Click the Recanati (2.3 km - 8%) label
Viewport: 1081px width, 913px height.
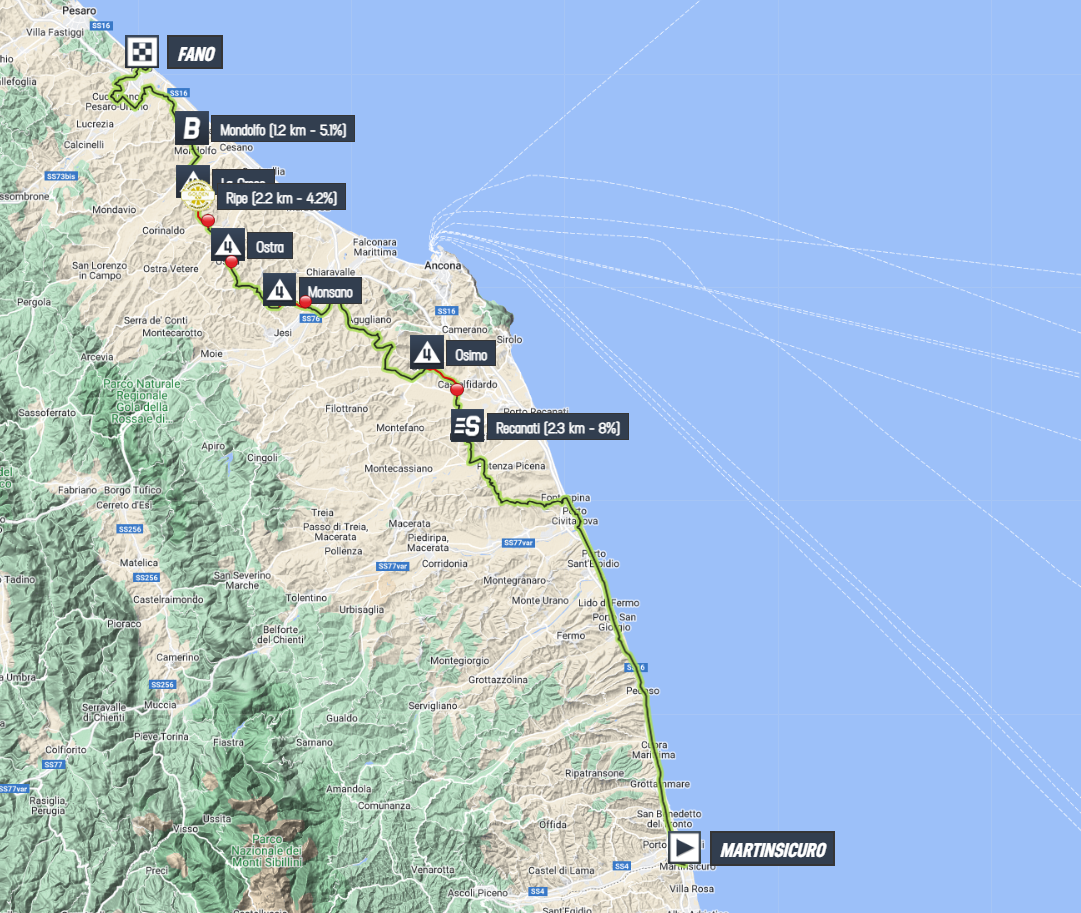coord(558,428)
